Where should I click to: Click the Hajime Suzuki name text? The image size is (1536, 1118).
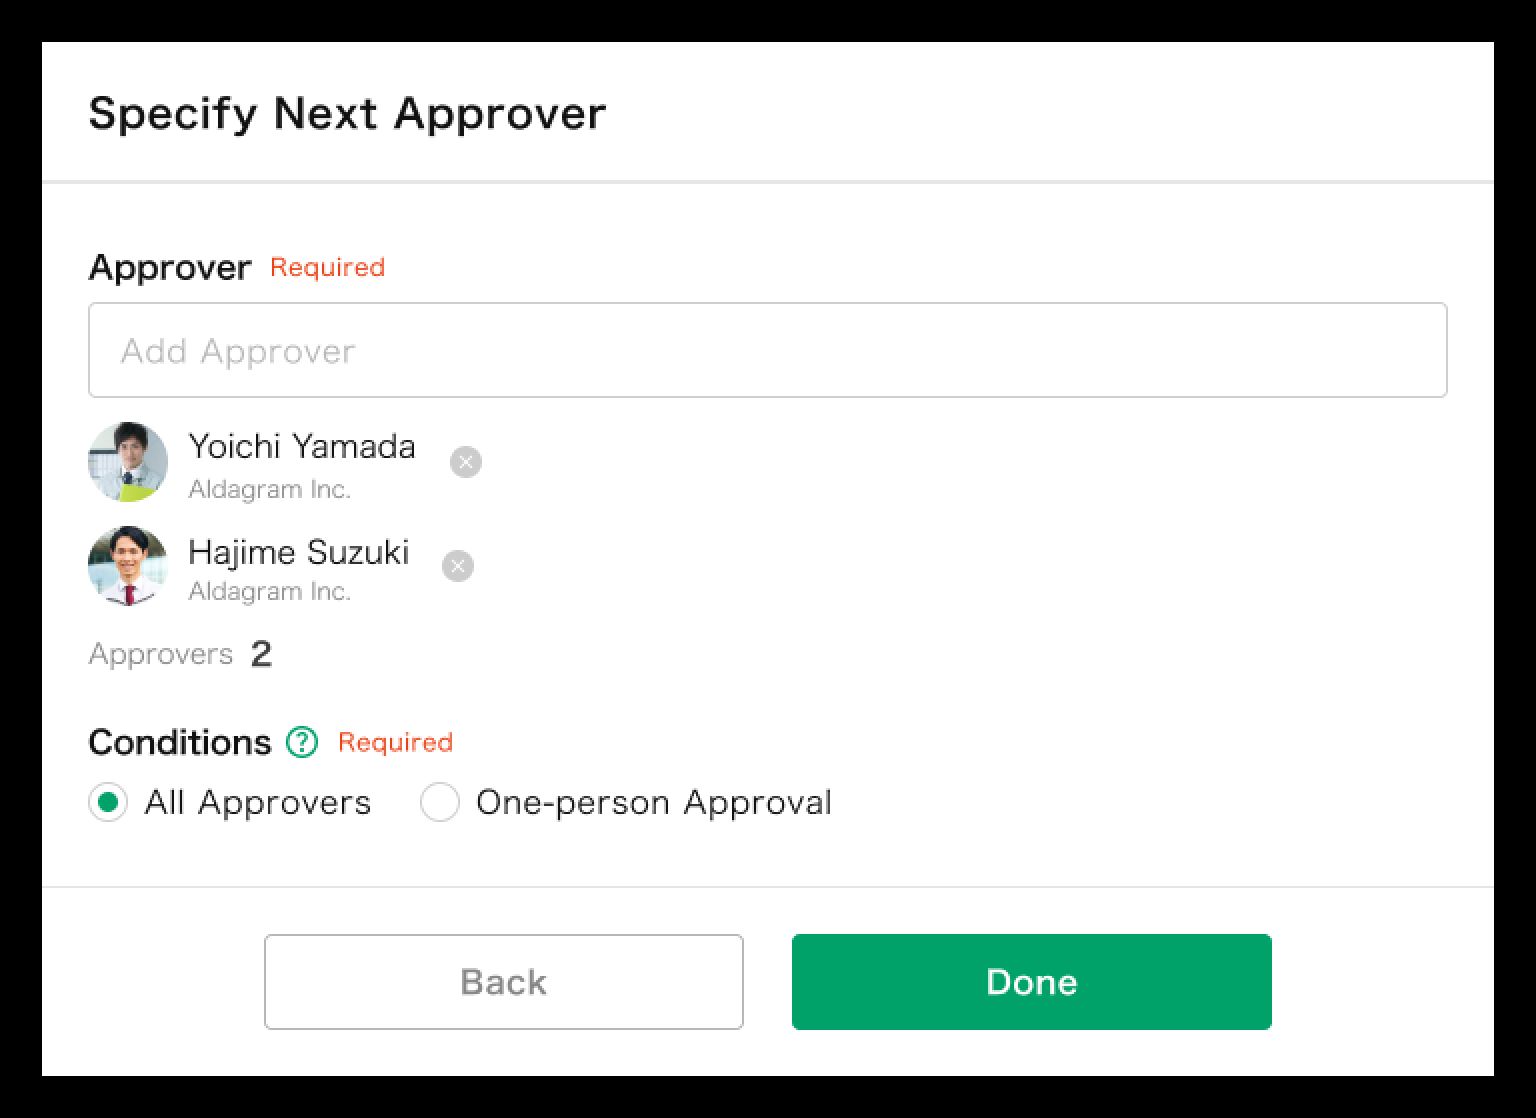tap(298, 552)
